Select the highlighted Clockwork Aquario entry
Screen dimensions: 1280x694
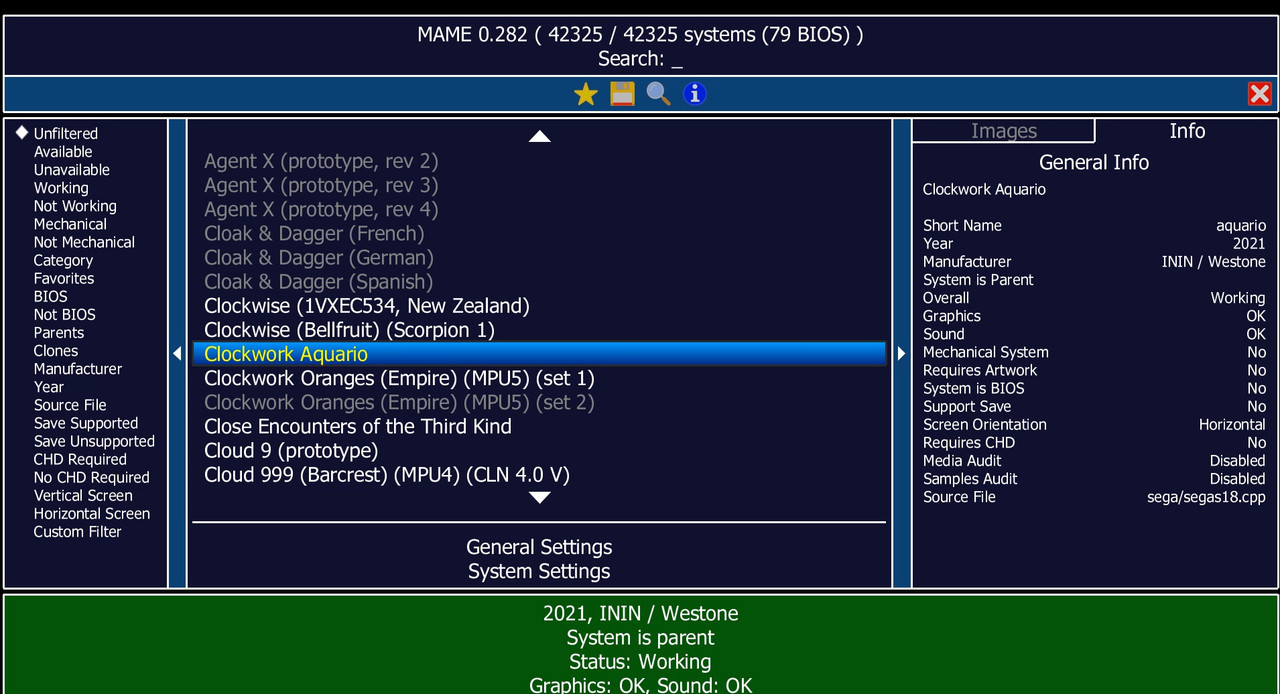coord(539,354)
